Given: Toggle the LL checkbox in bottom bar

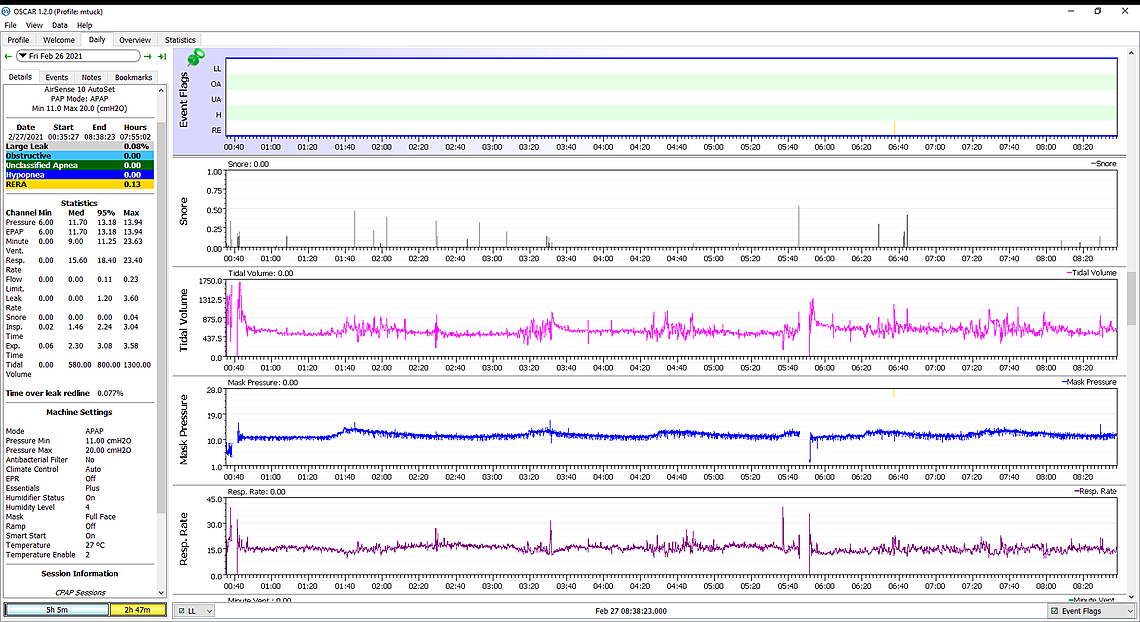Looking at the screenshot, I should 182,611.
